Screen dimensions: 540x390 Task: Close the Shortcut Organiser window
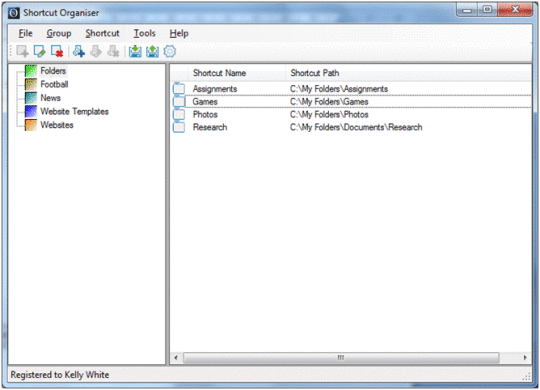coord(515,10)
